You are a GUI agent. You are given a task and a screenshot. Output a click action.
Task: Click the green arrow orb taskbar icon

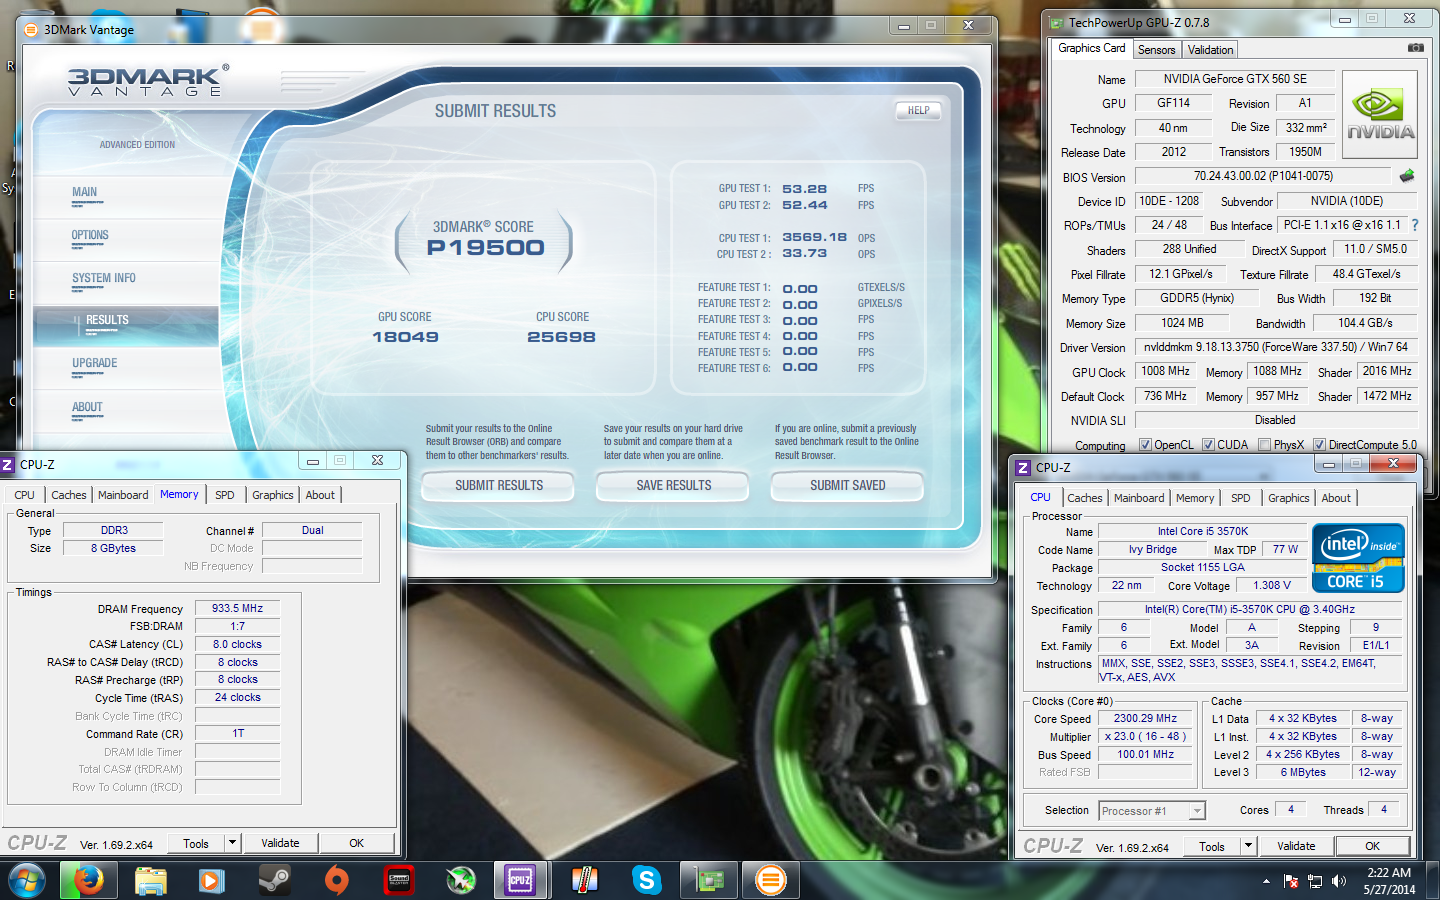pyautogui.click(x=460, y=880)
